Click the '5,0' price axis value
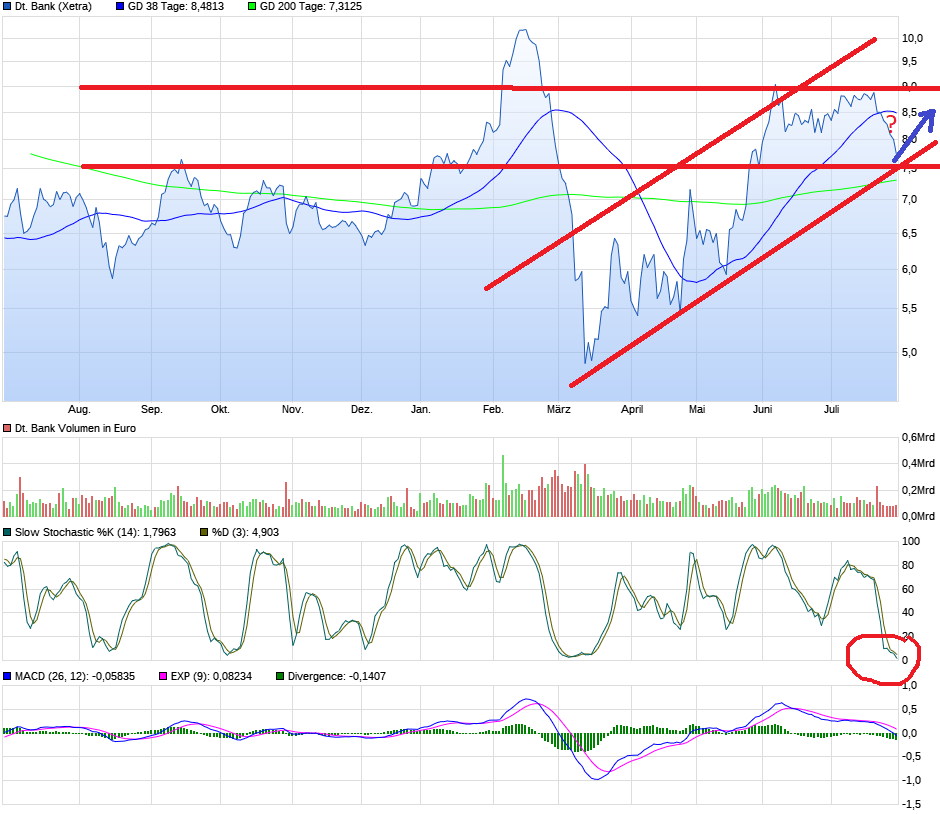The image size is (940, 814). tap(909, 352)
